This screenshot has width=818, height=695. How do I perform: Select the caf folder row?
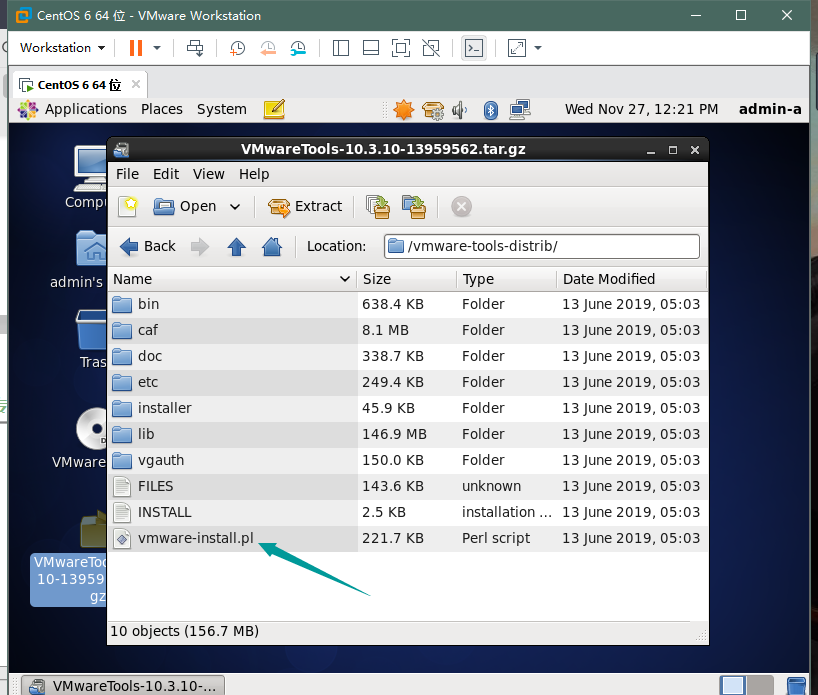tap(407, 330)
